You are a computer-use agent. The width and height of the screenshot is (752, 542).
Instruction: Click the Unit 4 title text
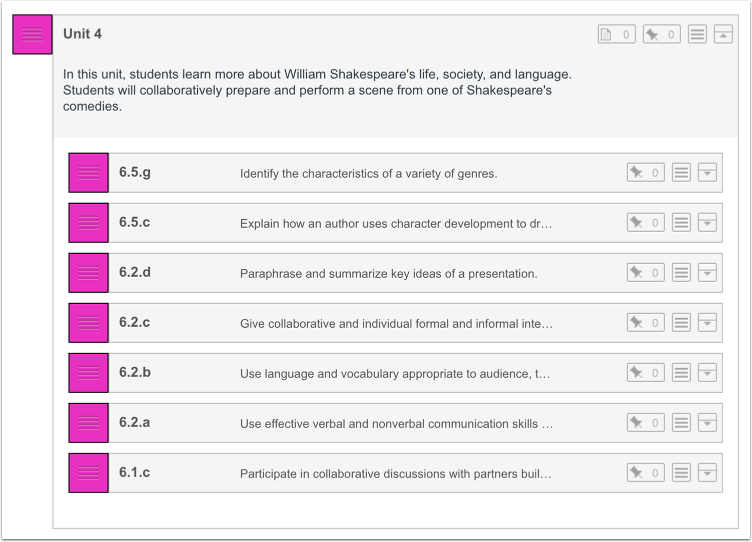[x=83, y=34]
